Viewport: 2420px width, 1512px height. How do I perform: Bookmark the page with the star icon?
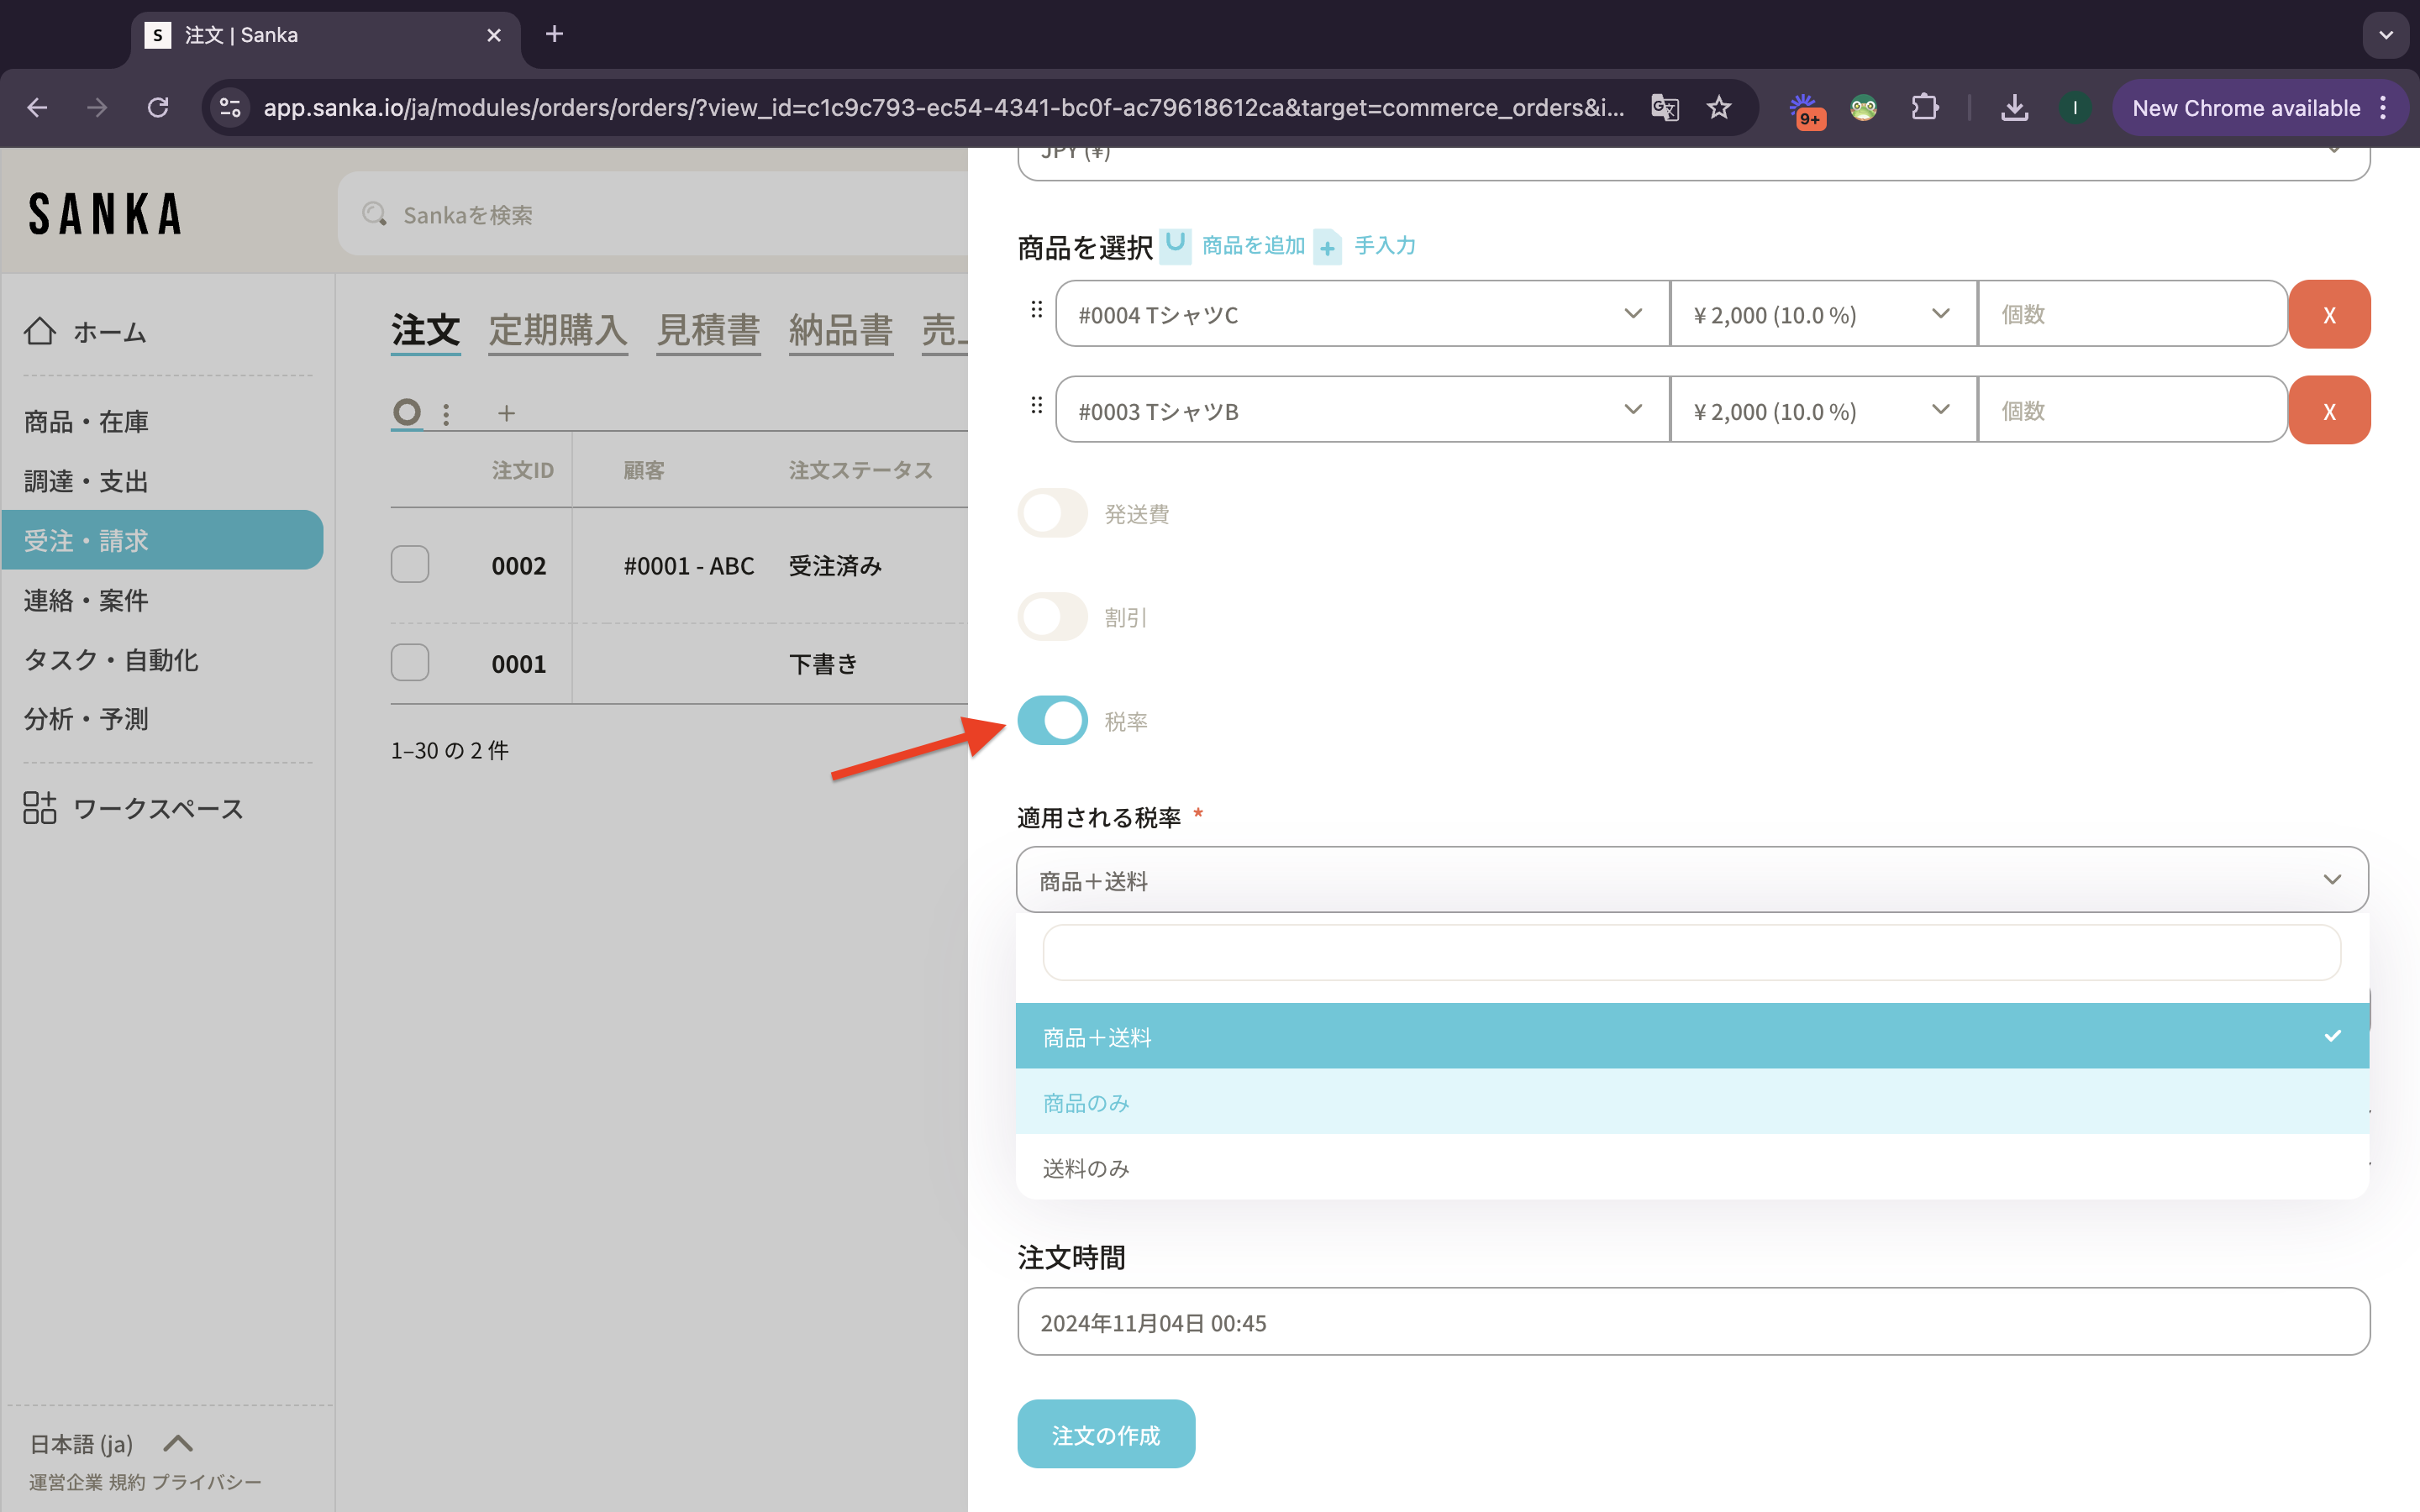point(1719,108)
